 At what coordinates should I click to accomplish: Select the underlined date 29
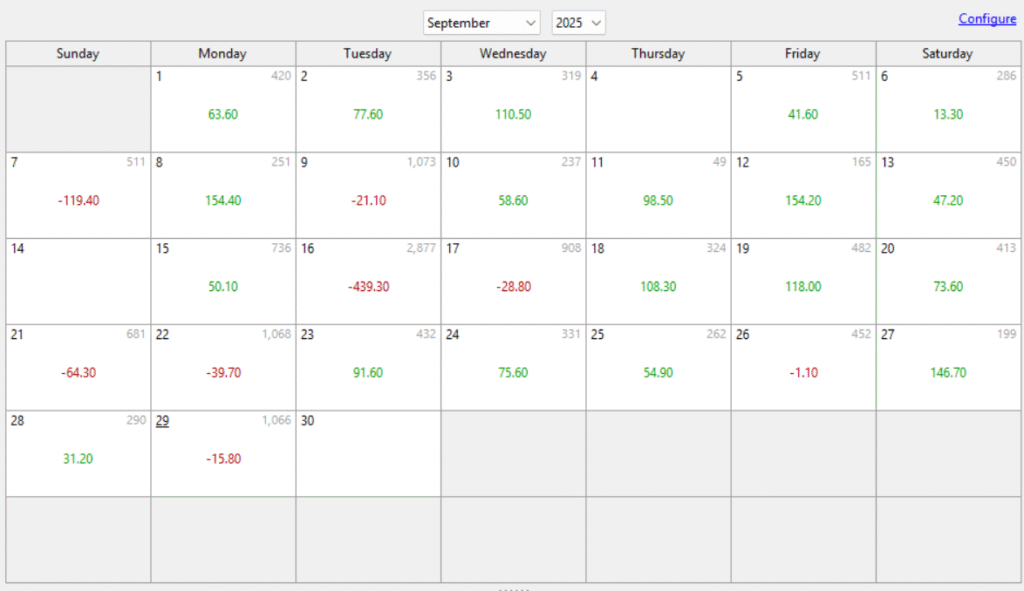162,421
